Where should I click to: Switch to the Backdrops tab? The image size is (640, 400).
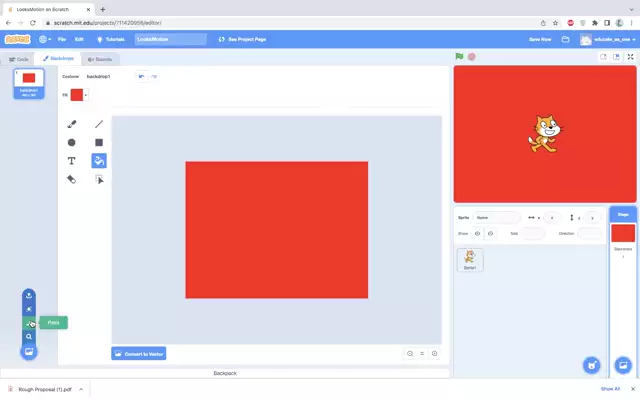click(x=58, y=58)
